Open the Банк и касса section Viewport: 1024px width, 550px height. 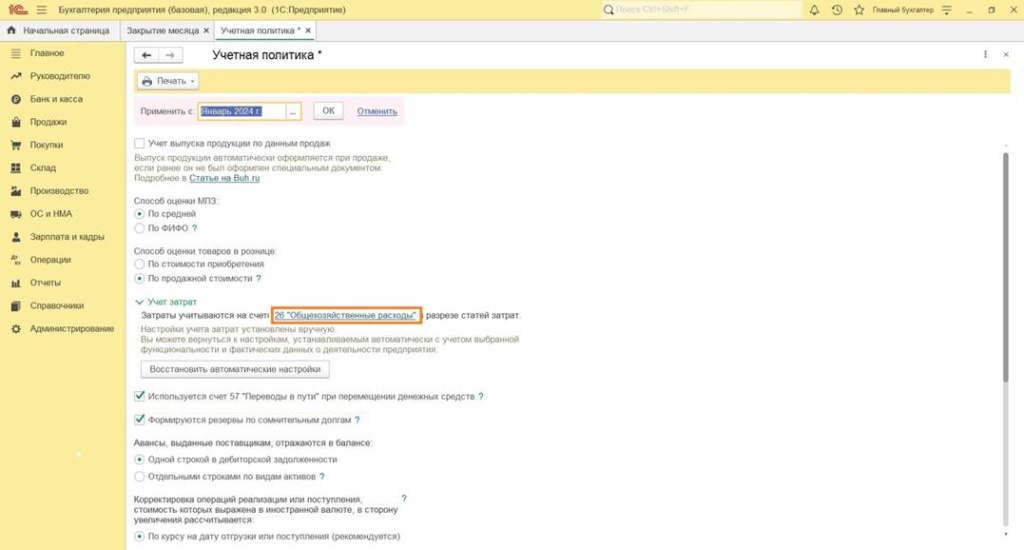pyautogui.click(x=56, y=99)
